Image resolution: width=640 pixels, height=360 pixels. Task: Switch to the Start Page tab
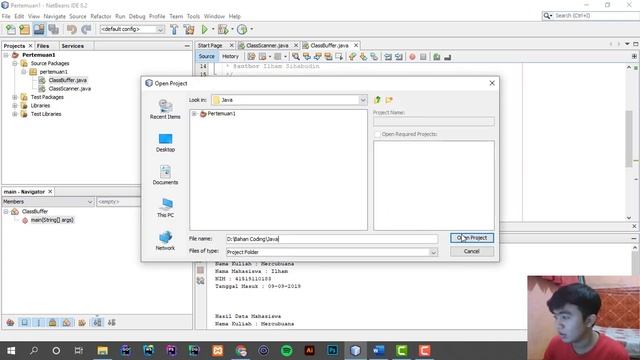210,46
